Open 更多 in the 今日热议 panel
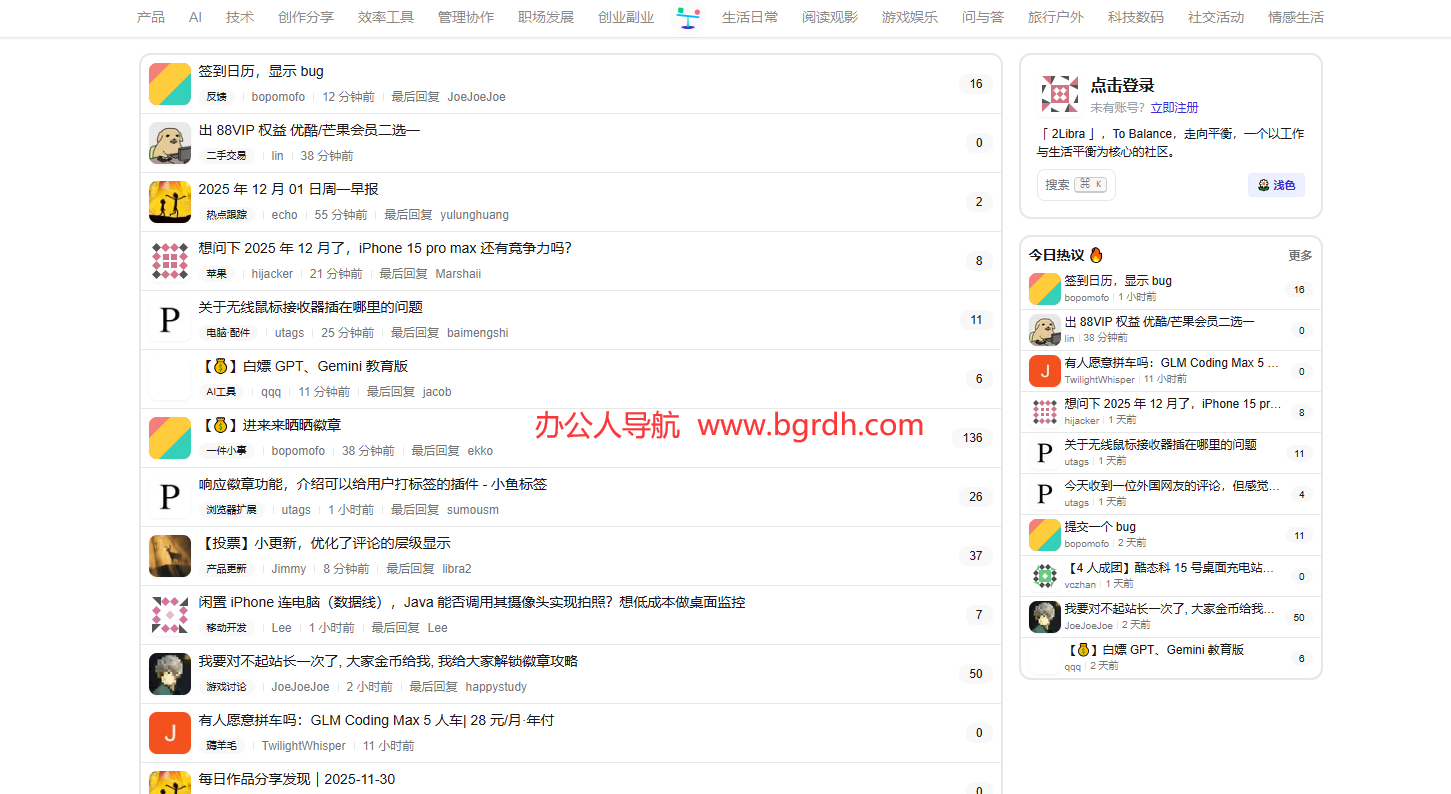 [x=1299, y=255]
